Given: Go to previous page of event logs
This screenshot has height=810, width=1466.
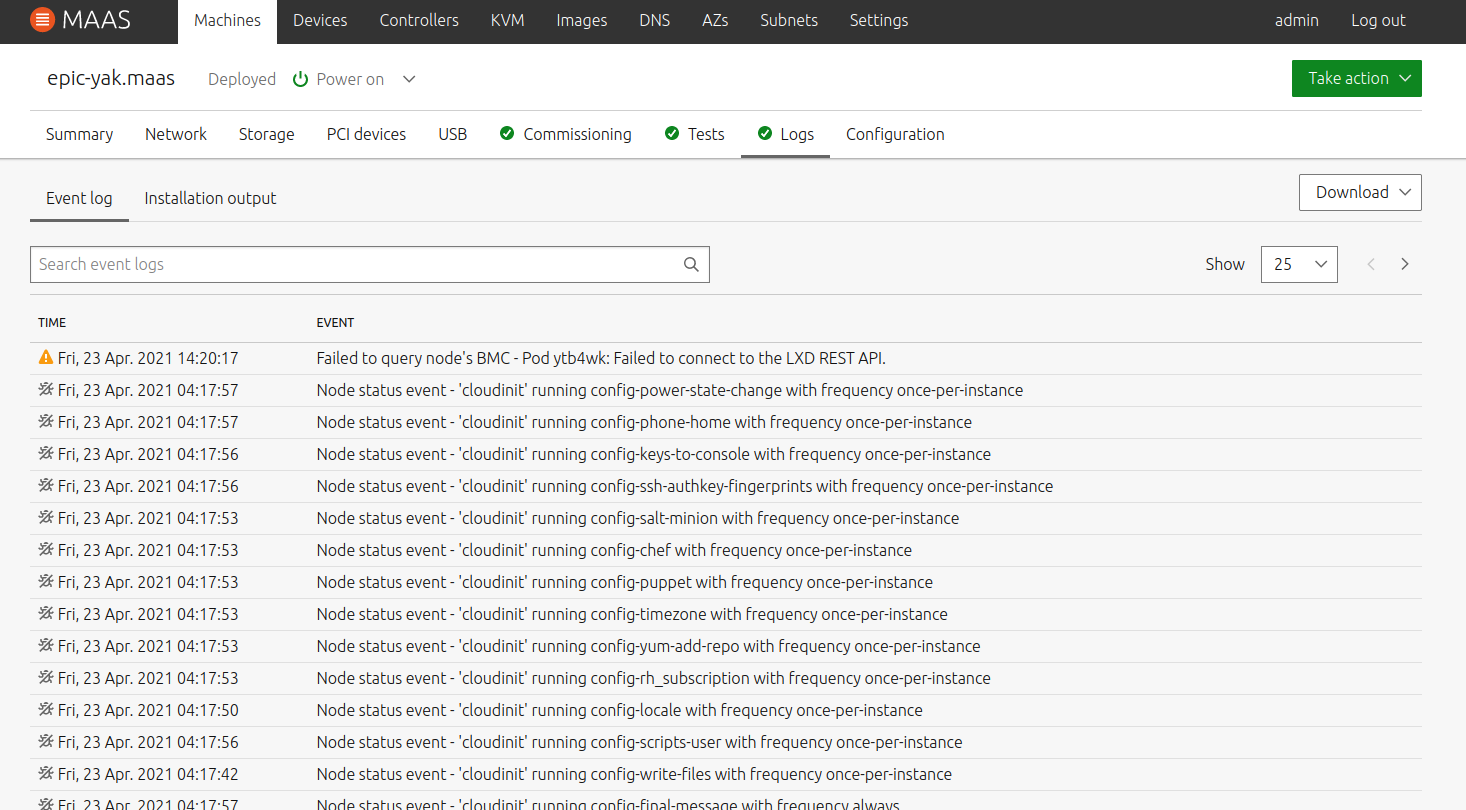Looking at the screenshot, I should tap(1371, 264).
